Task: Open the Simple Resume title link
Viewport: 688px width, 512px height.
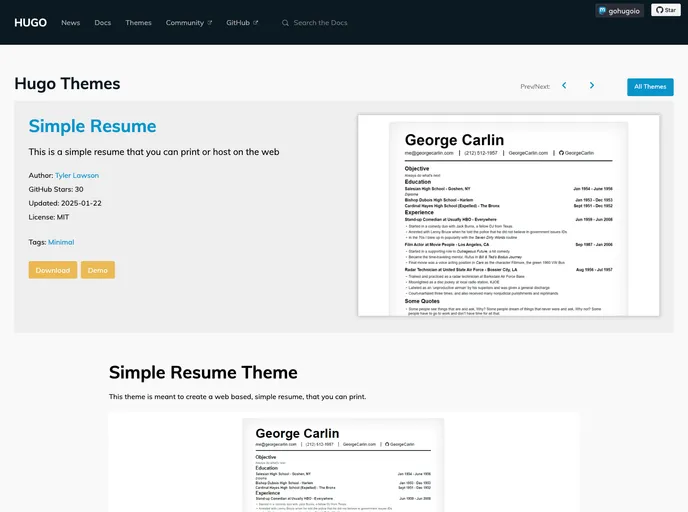Action: pyautogui.click(x=92, y=126)
